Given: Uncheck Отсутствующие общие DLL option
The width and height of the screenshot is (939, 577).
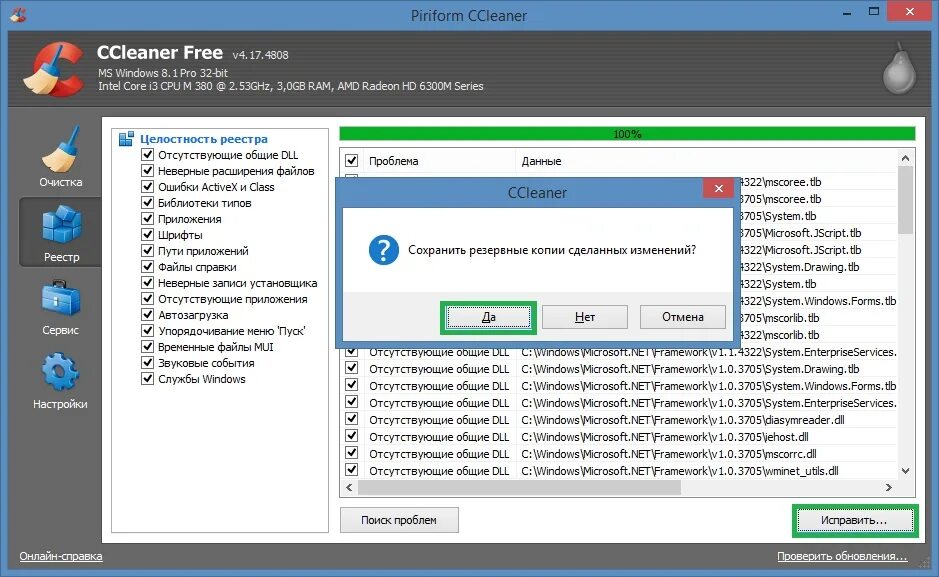Looking at the screenshot, I should 147,154.
